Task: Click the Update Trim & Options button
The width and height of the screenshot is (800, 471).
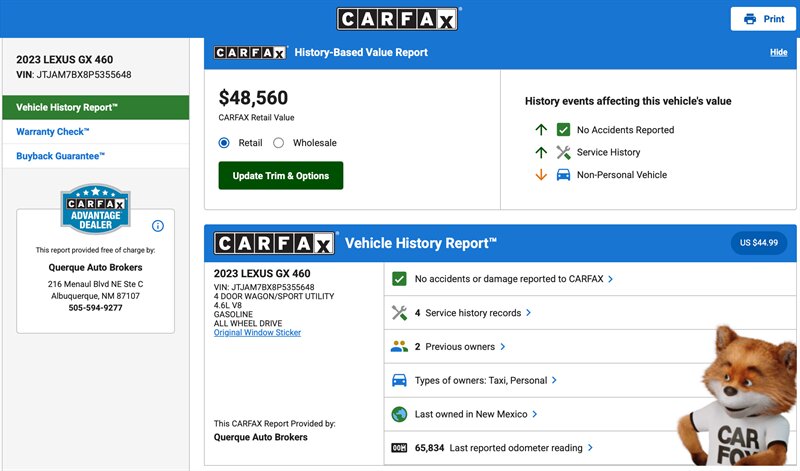Action: point(280,176)
